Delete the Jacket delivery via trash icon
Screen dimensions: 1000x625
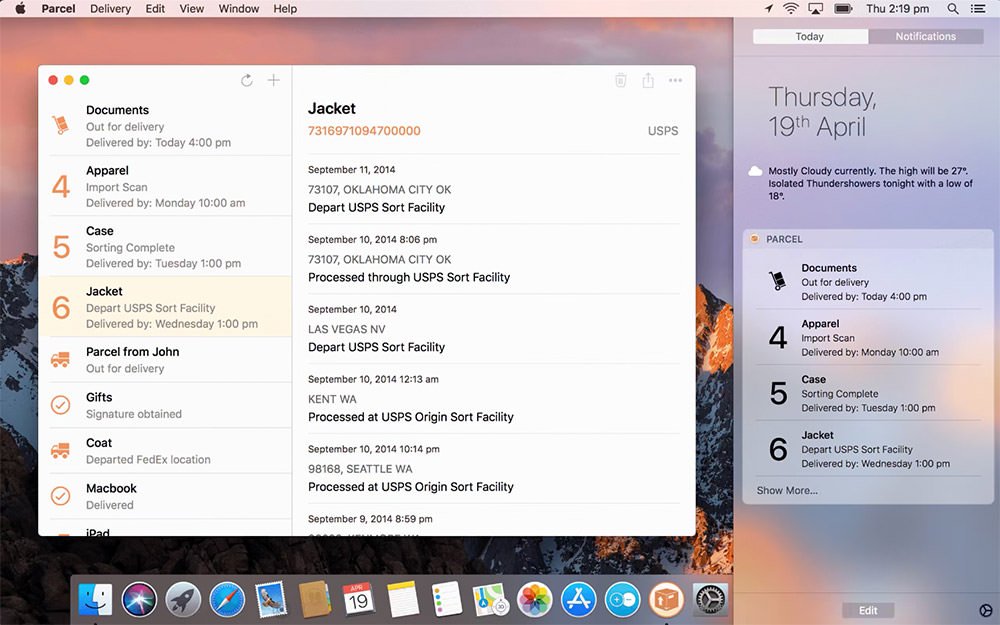(x=621, y=80)
